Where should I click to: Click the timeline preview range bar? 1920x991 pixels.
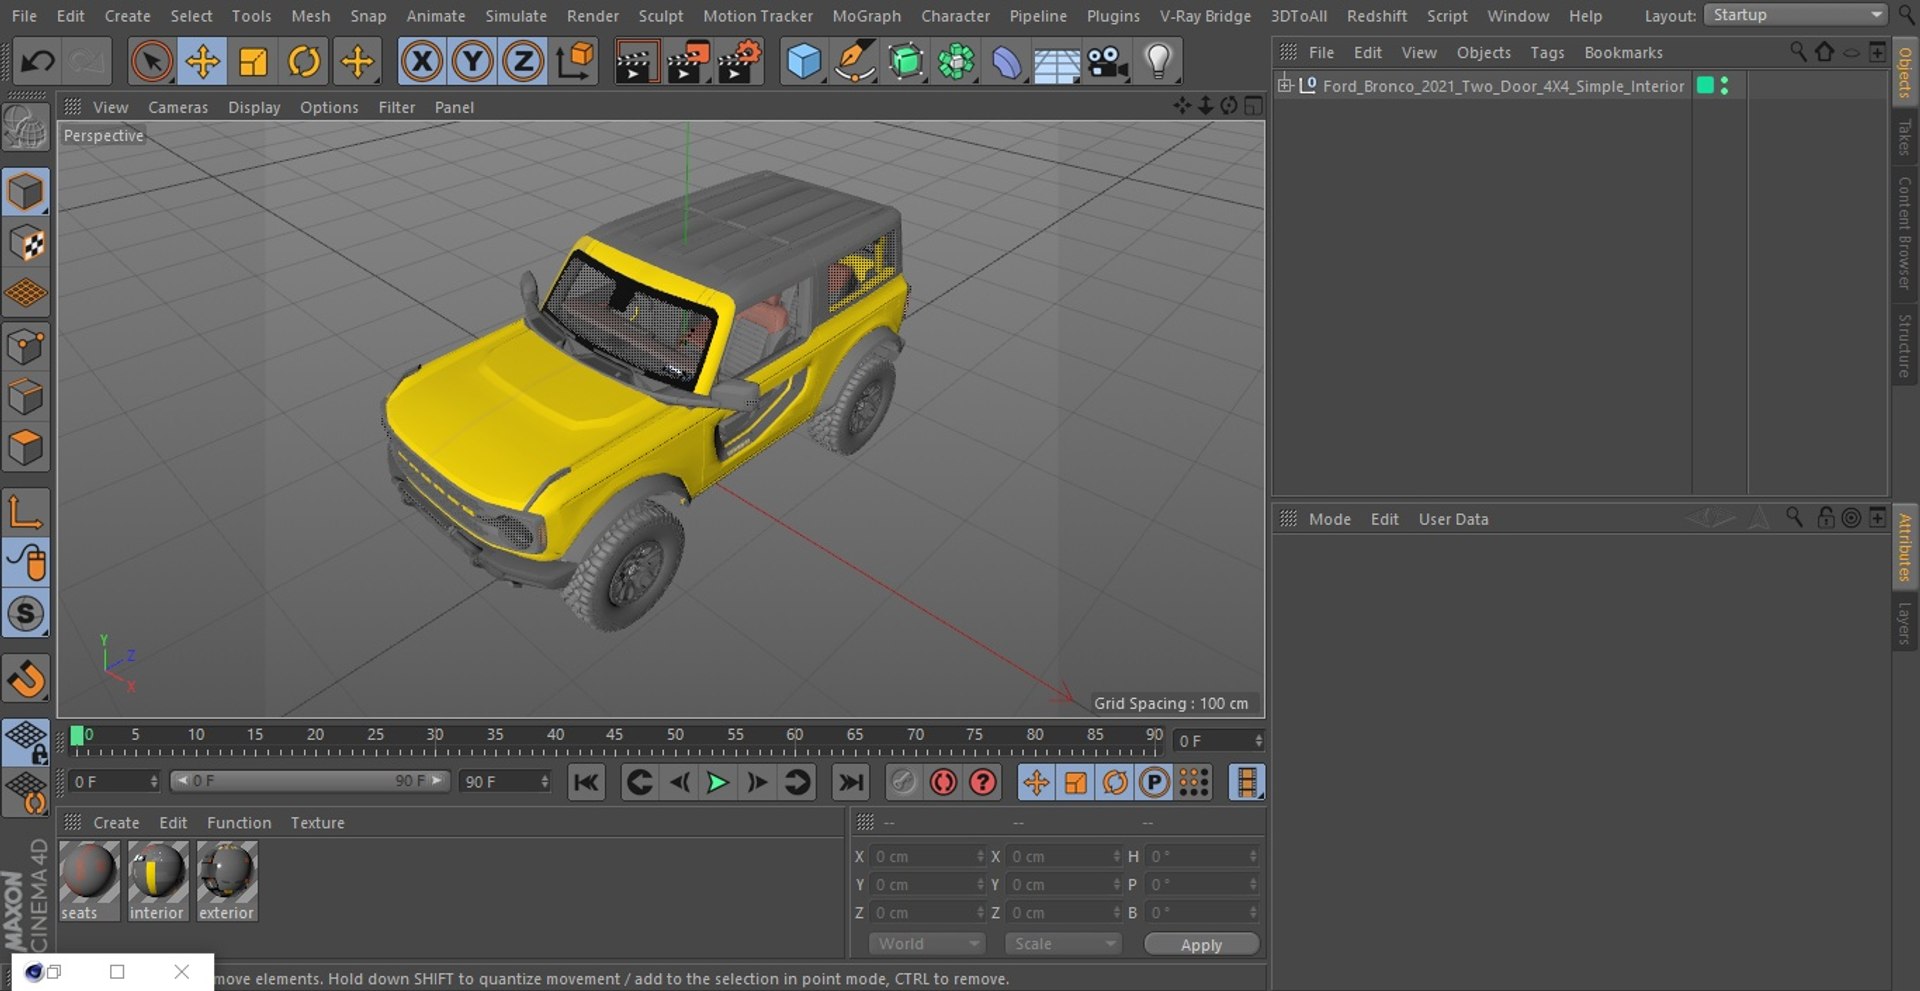(x=310, y=781)
